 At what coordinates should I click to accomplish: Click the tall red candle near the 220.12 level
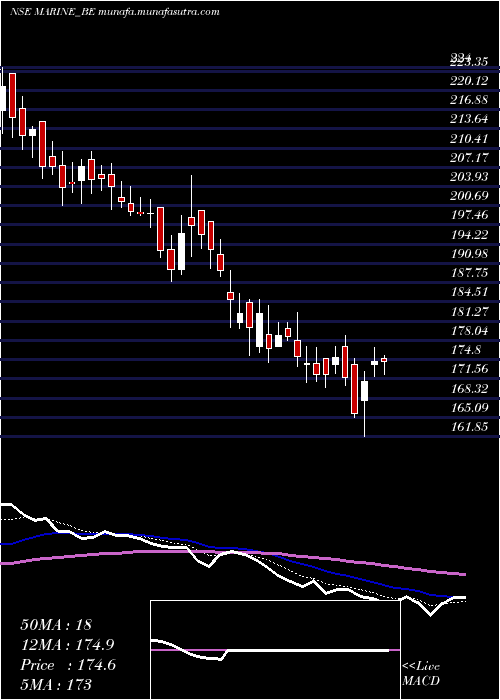click(12, 96)
